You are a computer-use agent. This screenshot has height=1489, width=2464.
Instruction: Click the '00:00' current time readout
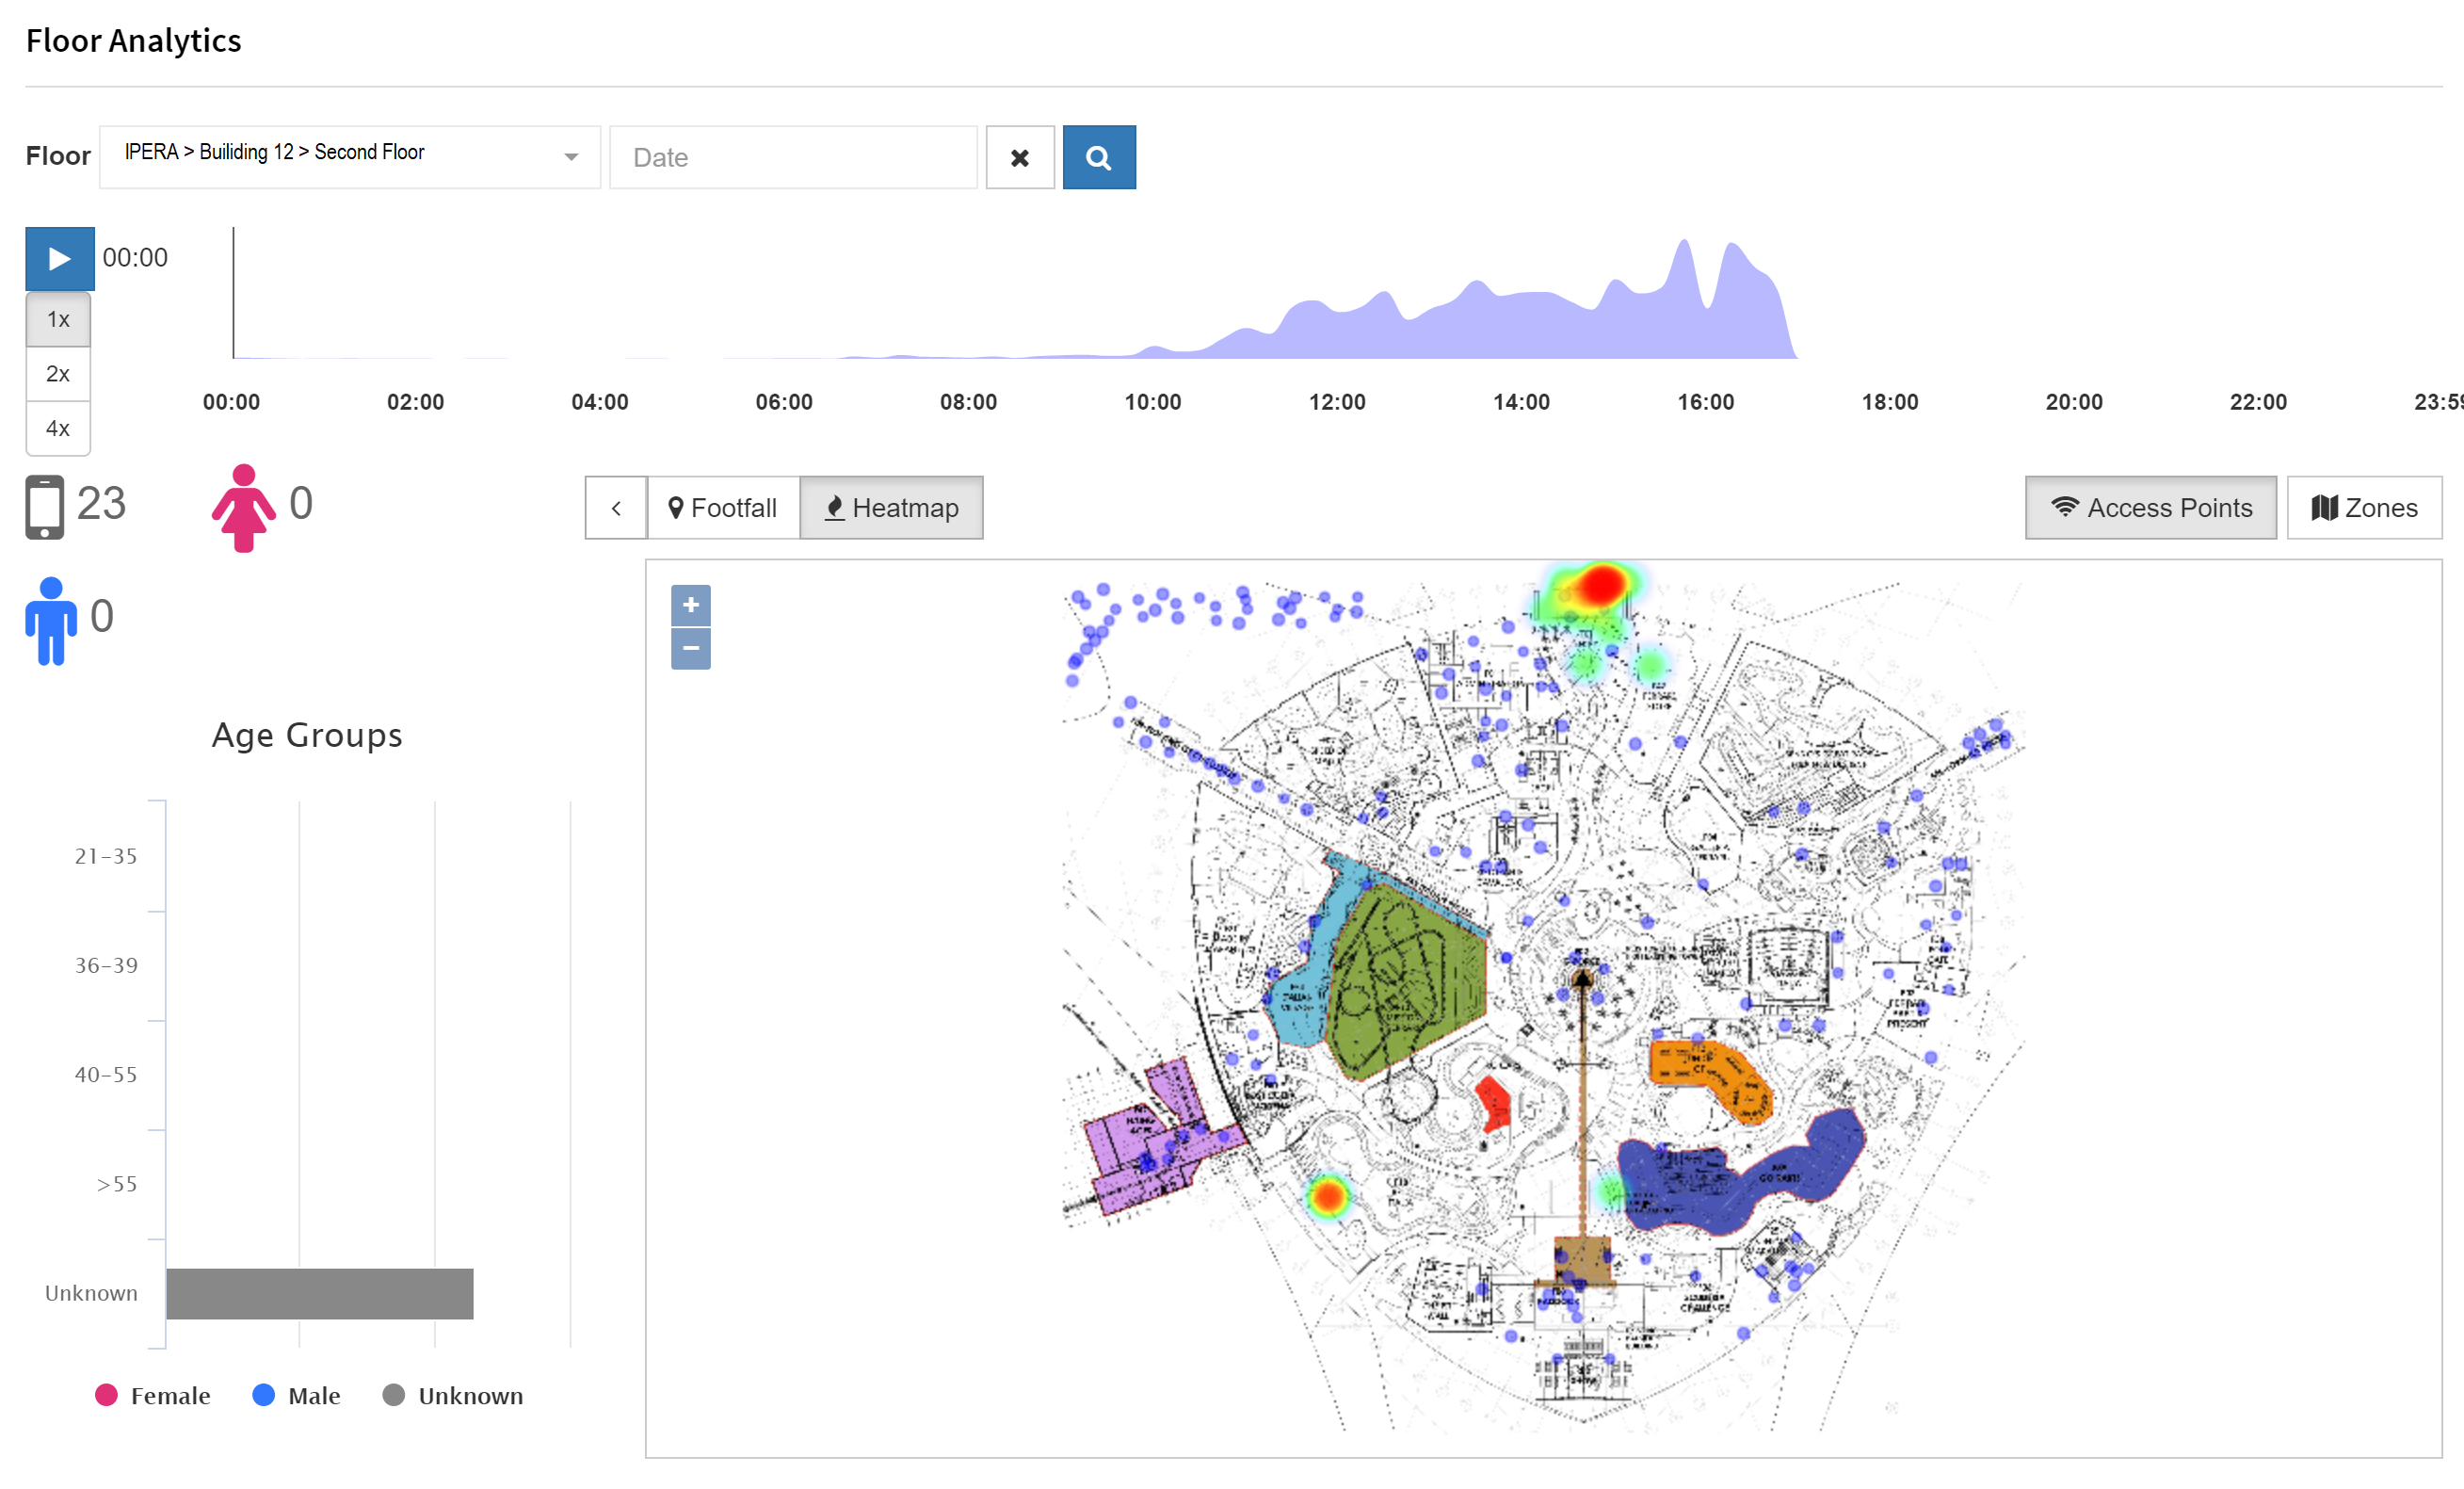pos(135,258)
